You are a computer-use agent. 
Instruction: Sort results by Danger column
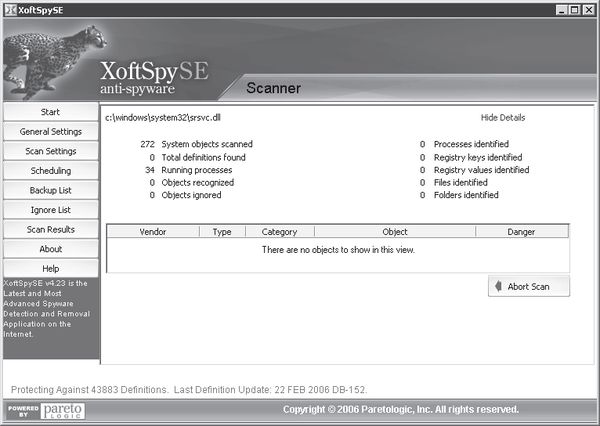(x=521, y=232)
